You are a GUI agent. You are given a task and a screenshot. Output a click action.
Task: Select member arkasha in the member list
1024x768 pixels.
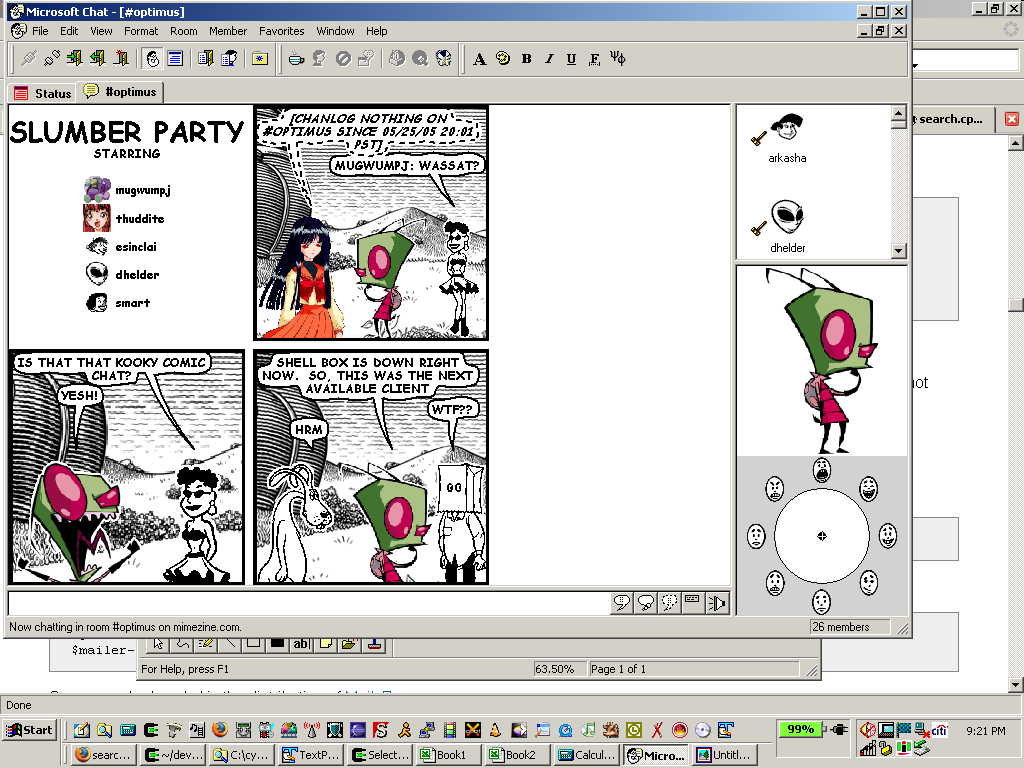tap(786, 139)
